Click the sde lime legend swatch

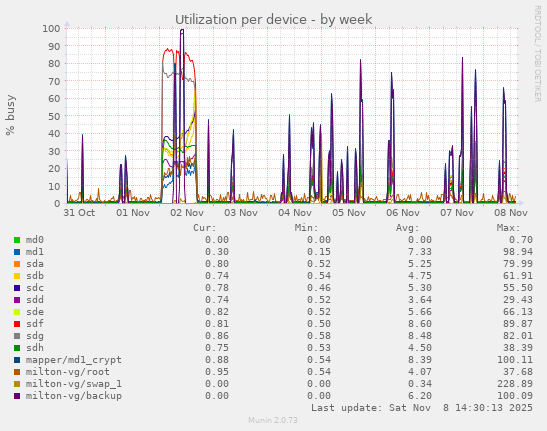coord(17,312)
